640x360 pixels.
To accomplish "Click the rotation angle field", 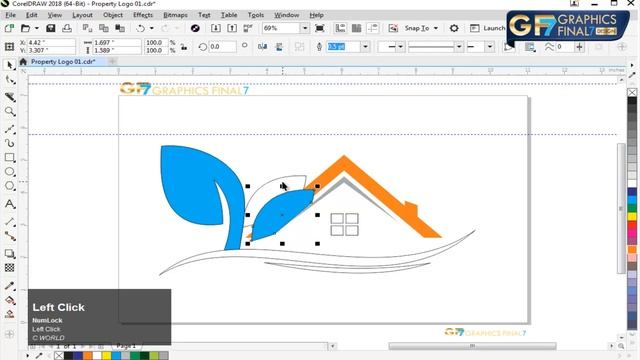I will (x=222, y=47).
